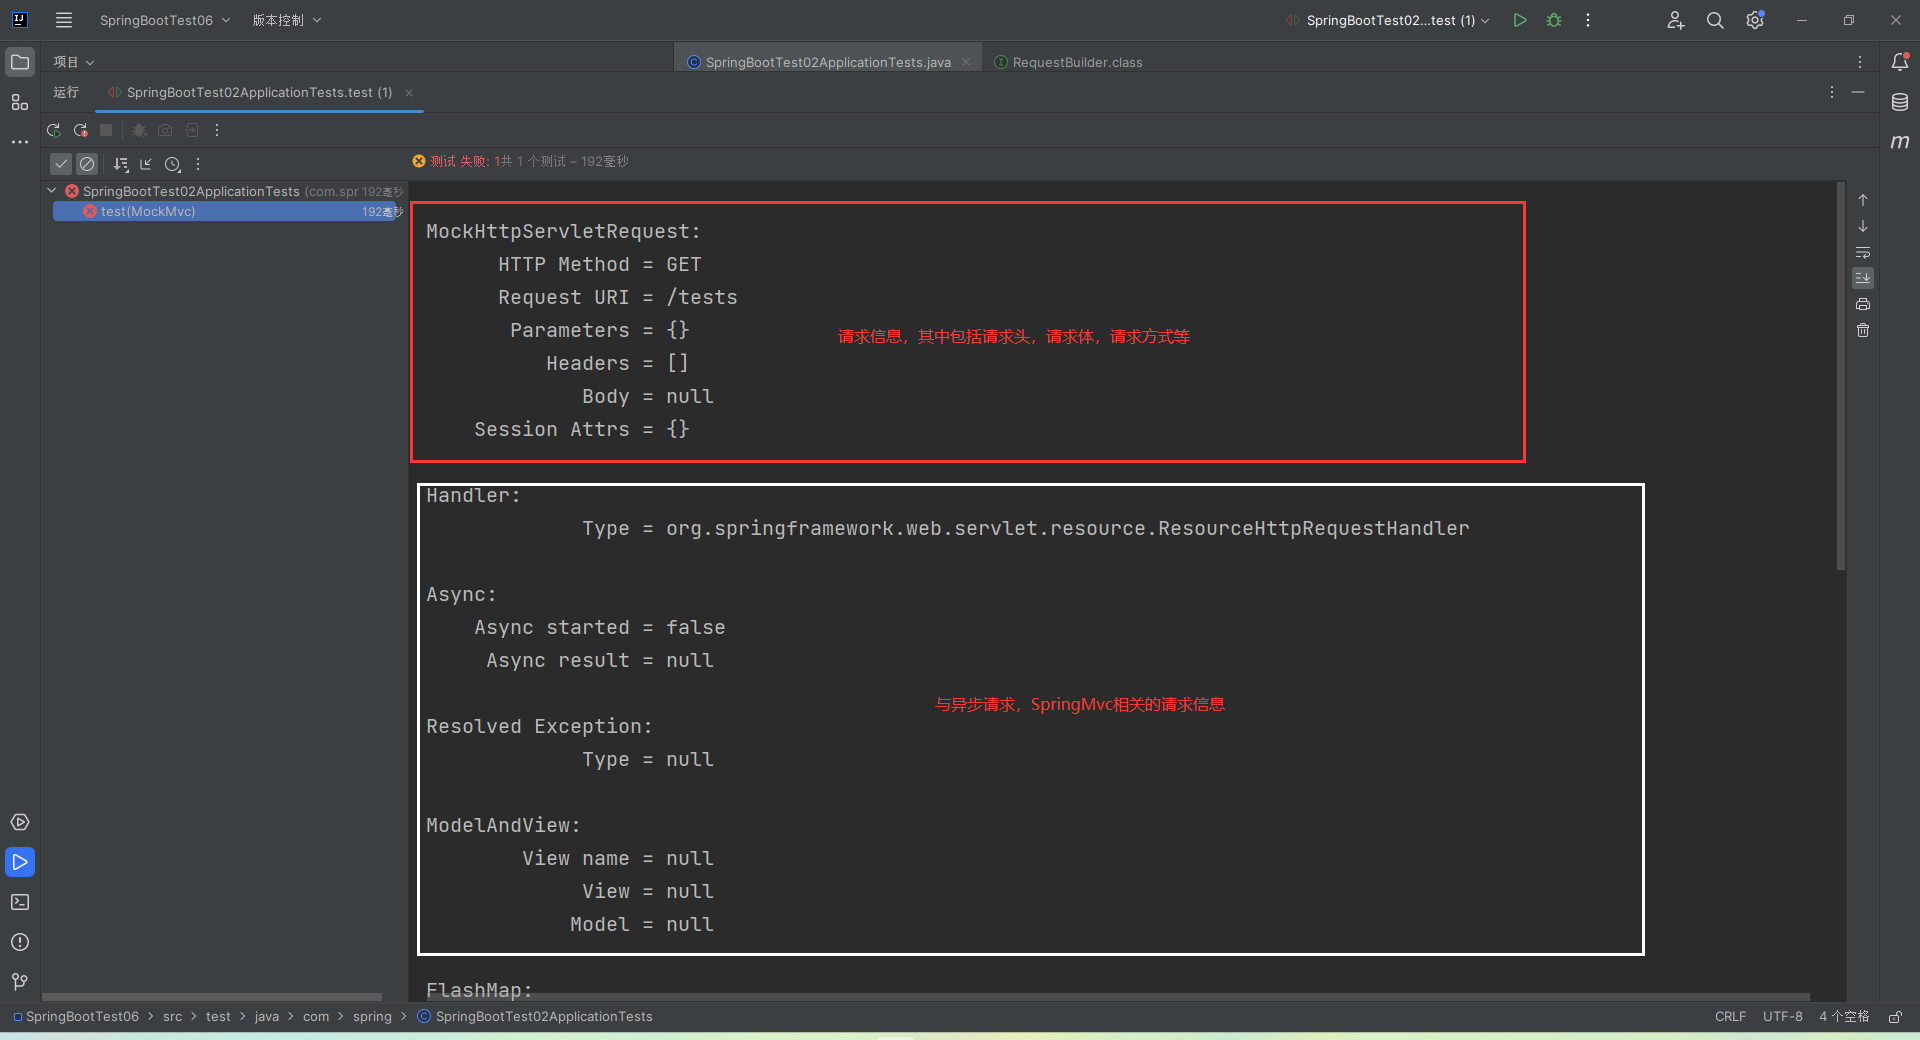Rerun failed tests icon
1920x1040 pixels.
click(x=80, y=130)
